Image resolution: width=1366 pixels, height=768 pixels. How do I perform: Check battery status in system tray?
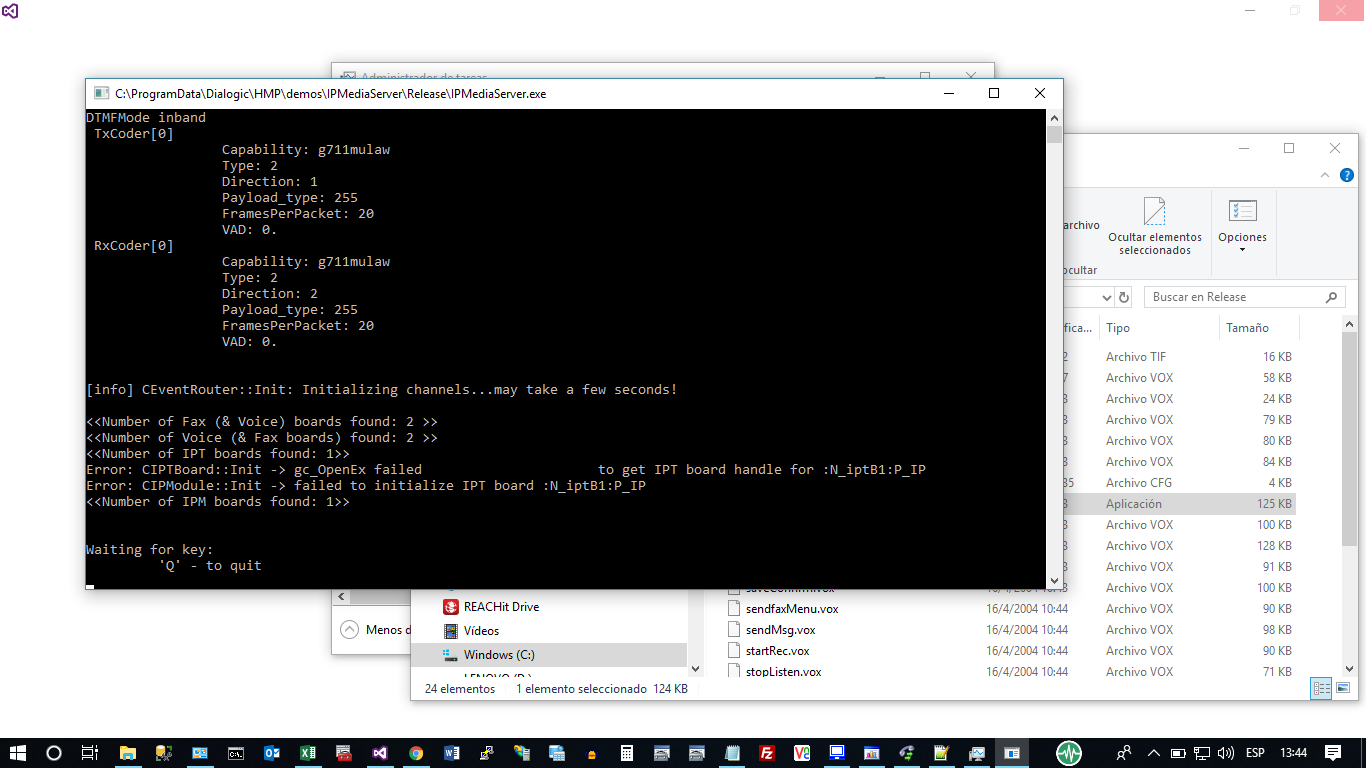(1178, 753)
